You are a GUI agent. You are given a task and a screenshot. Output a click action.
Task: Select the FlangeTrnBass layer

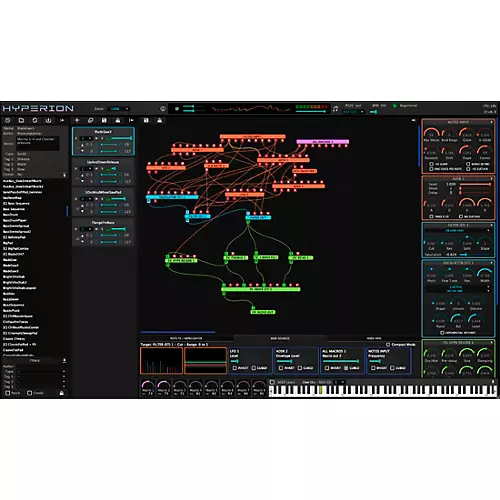click(103, 232)
